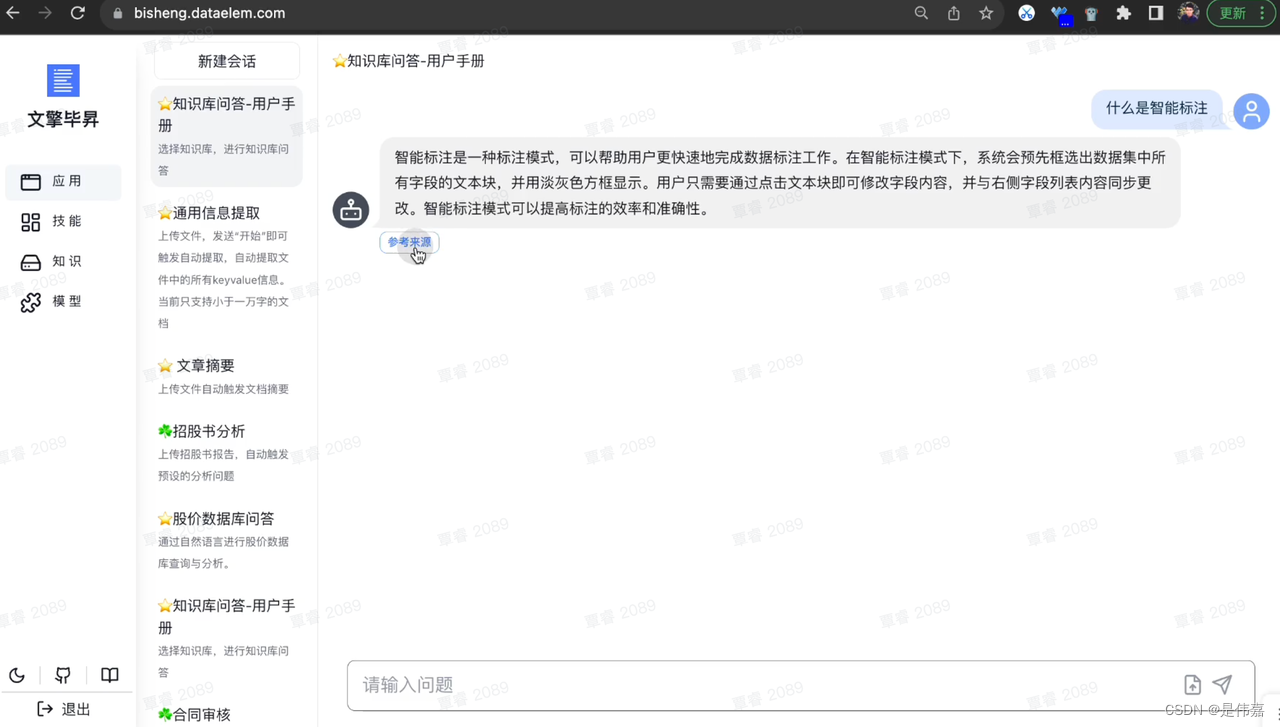Viewport: 1280px width, 727px height.
Task: Click the green 更新 browser button
Action: click(x=1231, y=13)
